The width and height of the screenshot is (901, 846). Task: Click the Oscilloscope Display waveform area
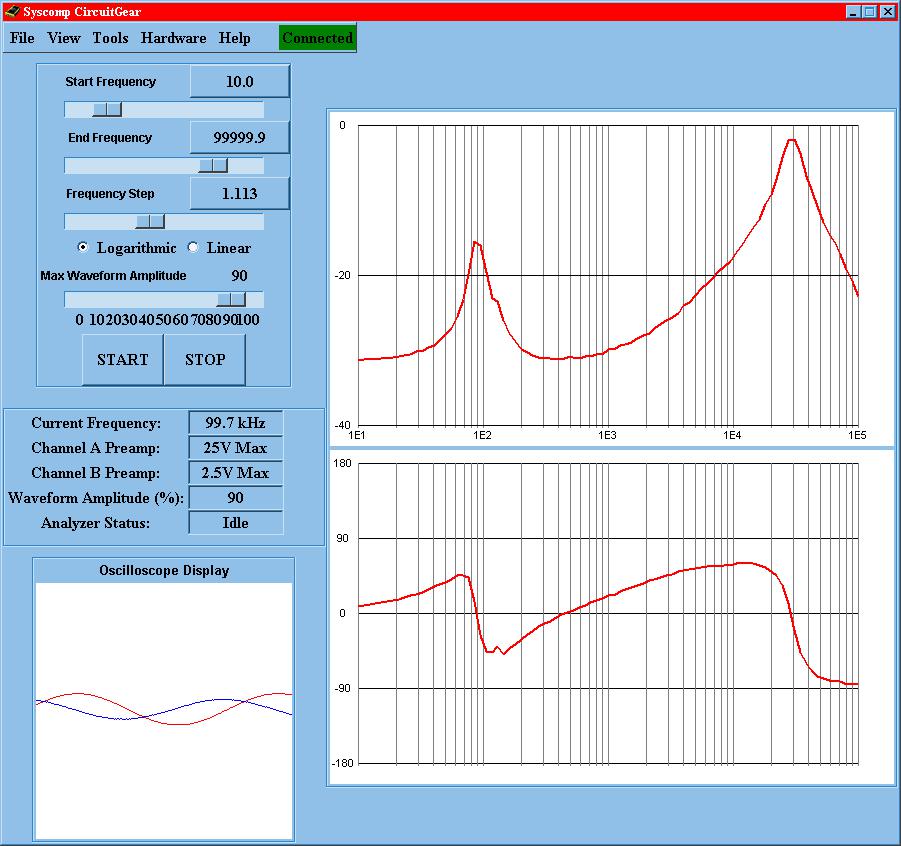point(164,710)
